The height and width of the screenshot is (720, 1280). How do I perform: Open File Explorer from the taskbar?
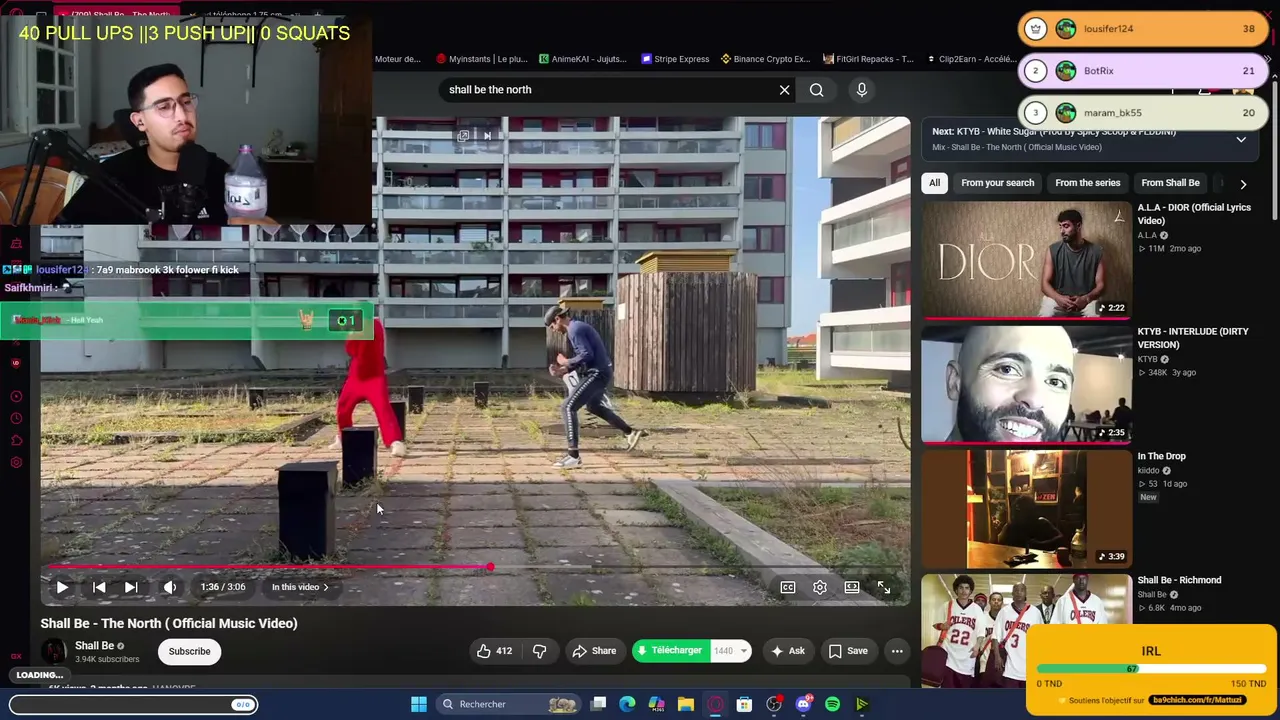pyautogui.click(x=686, y=704)
